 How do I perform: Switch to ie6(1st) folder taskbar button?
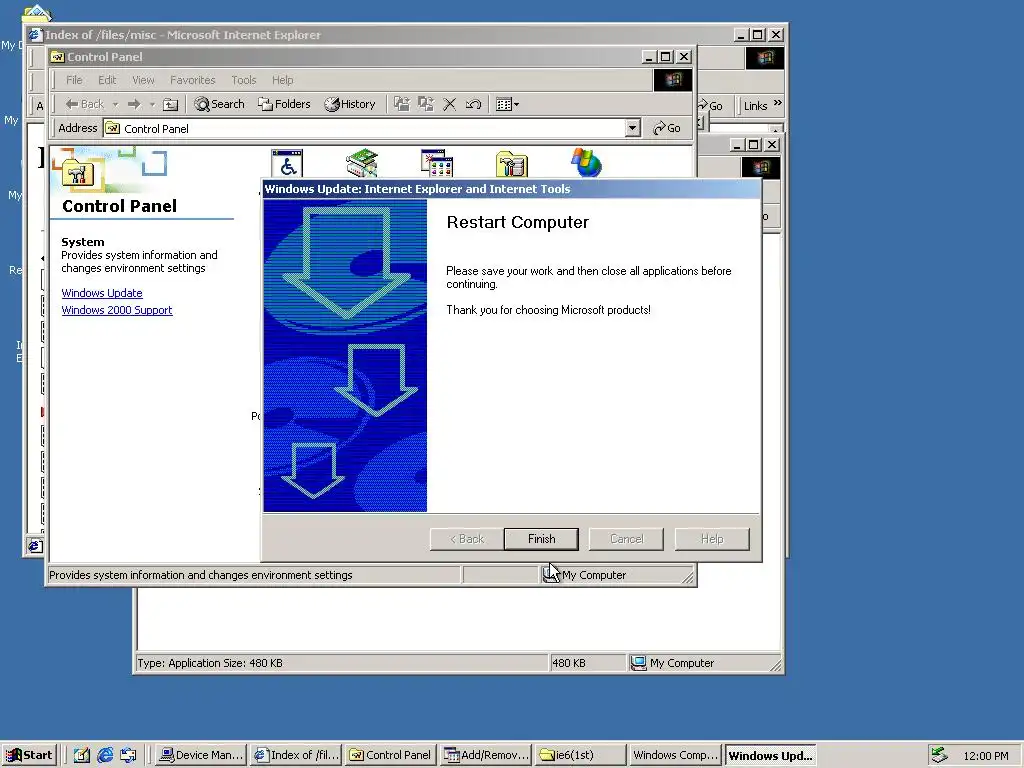click(580, 755)
